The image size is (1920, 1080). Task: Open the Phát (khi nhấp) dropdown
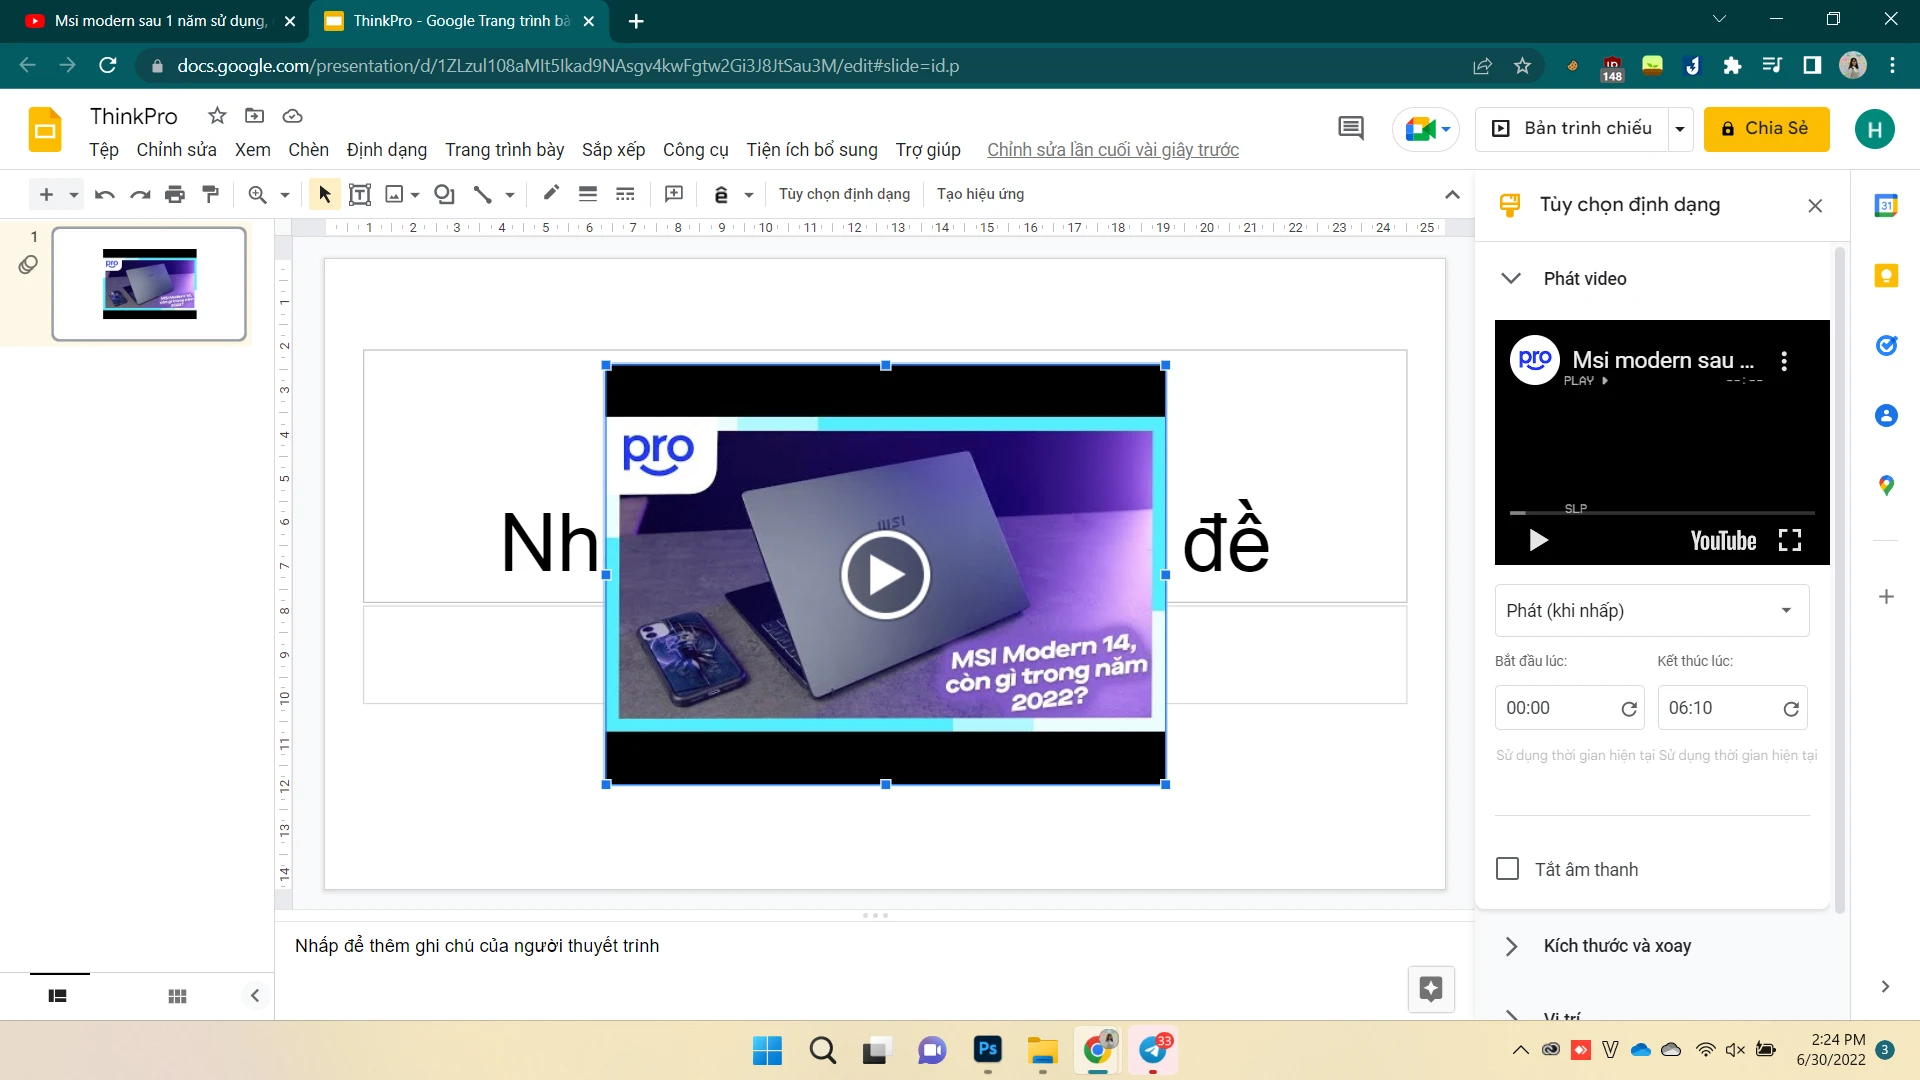coord(1652,610)
